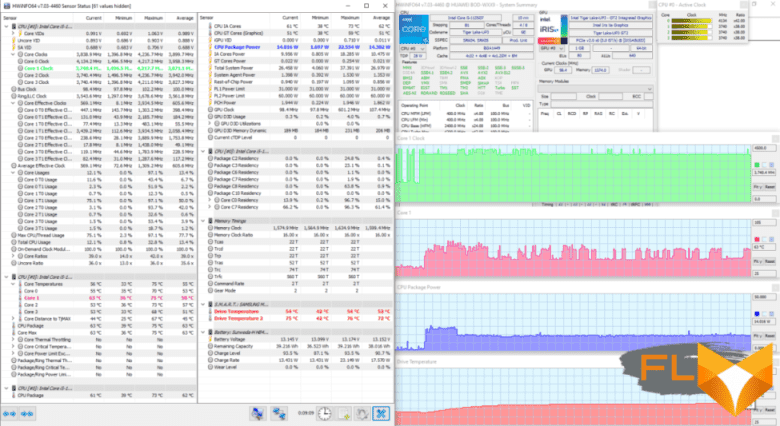Open the Memory Modules dropdown
This screenshot has height=426, width=780.
(595, 89)
